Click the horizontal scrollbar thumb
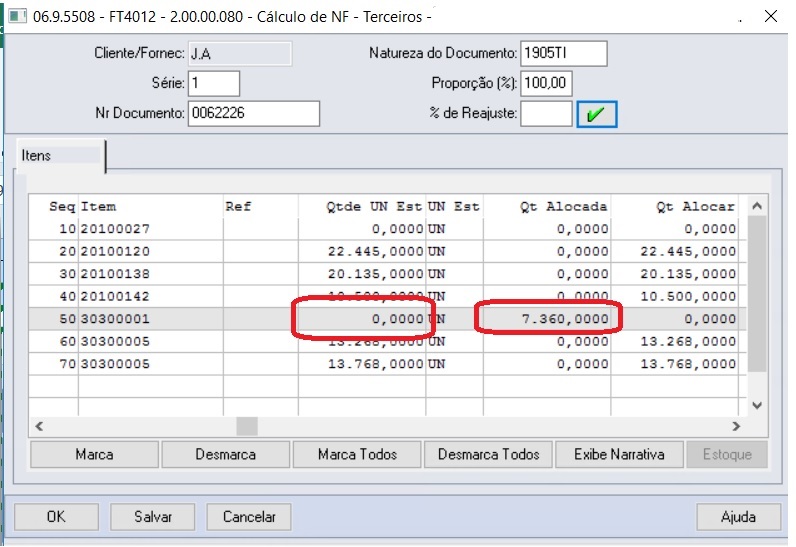796x547 pixels. tap(247, 426)
